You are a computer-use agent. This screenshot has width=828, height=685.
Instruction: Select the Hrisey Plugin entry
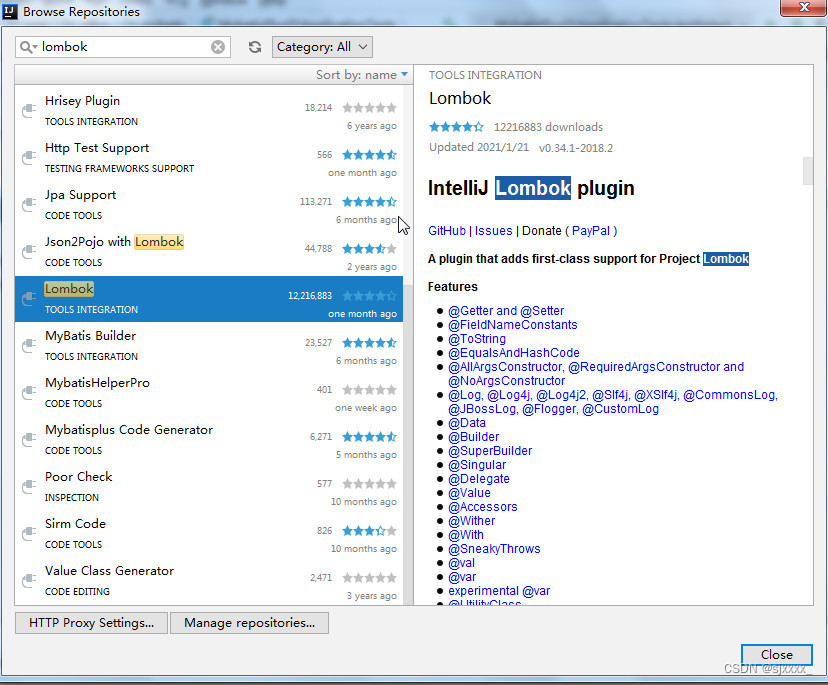(209, 111)
